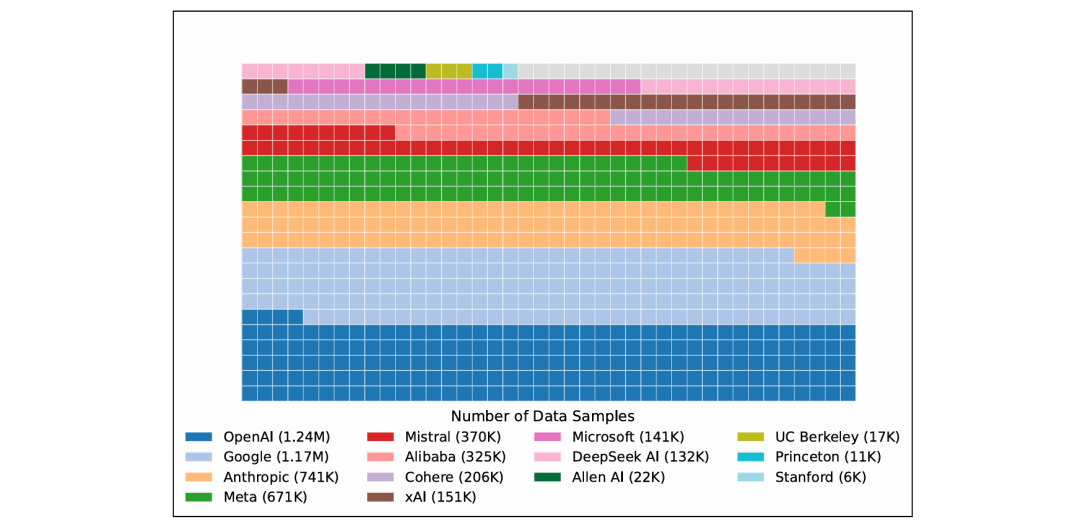
Task: Click the OpenAI blue legend swatch
Action: click(x=199, y=437)
